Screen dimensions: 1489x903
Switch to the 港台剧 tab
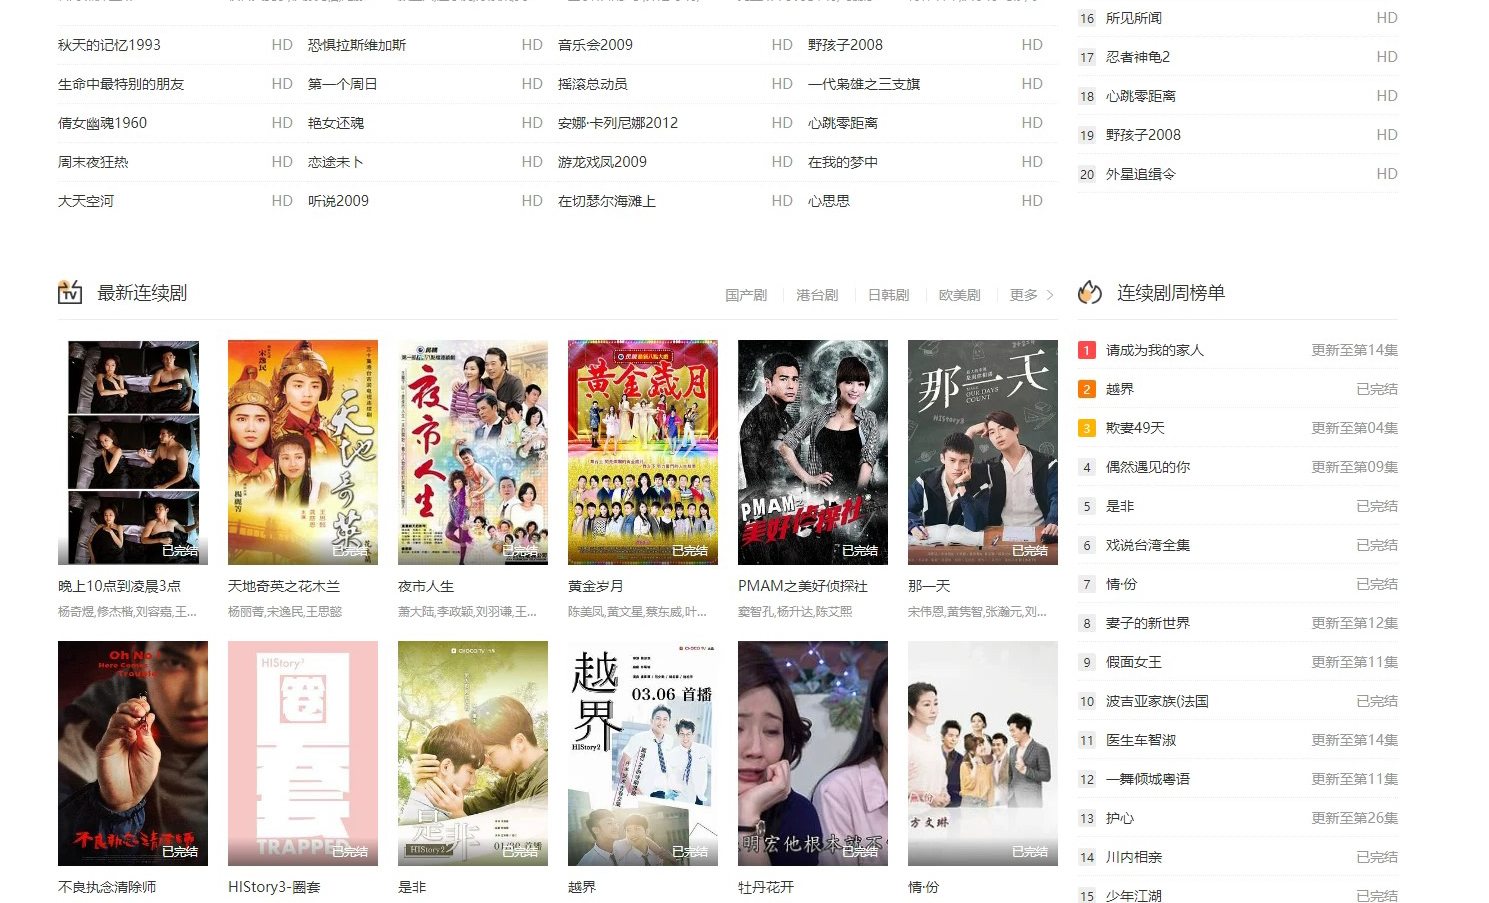pyautogui.click(x=817, y=295)
